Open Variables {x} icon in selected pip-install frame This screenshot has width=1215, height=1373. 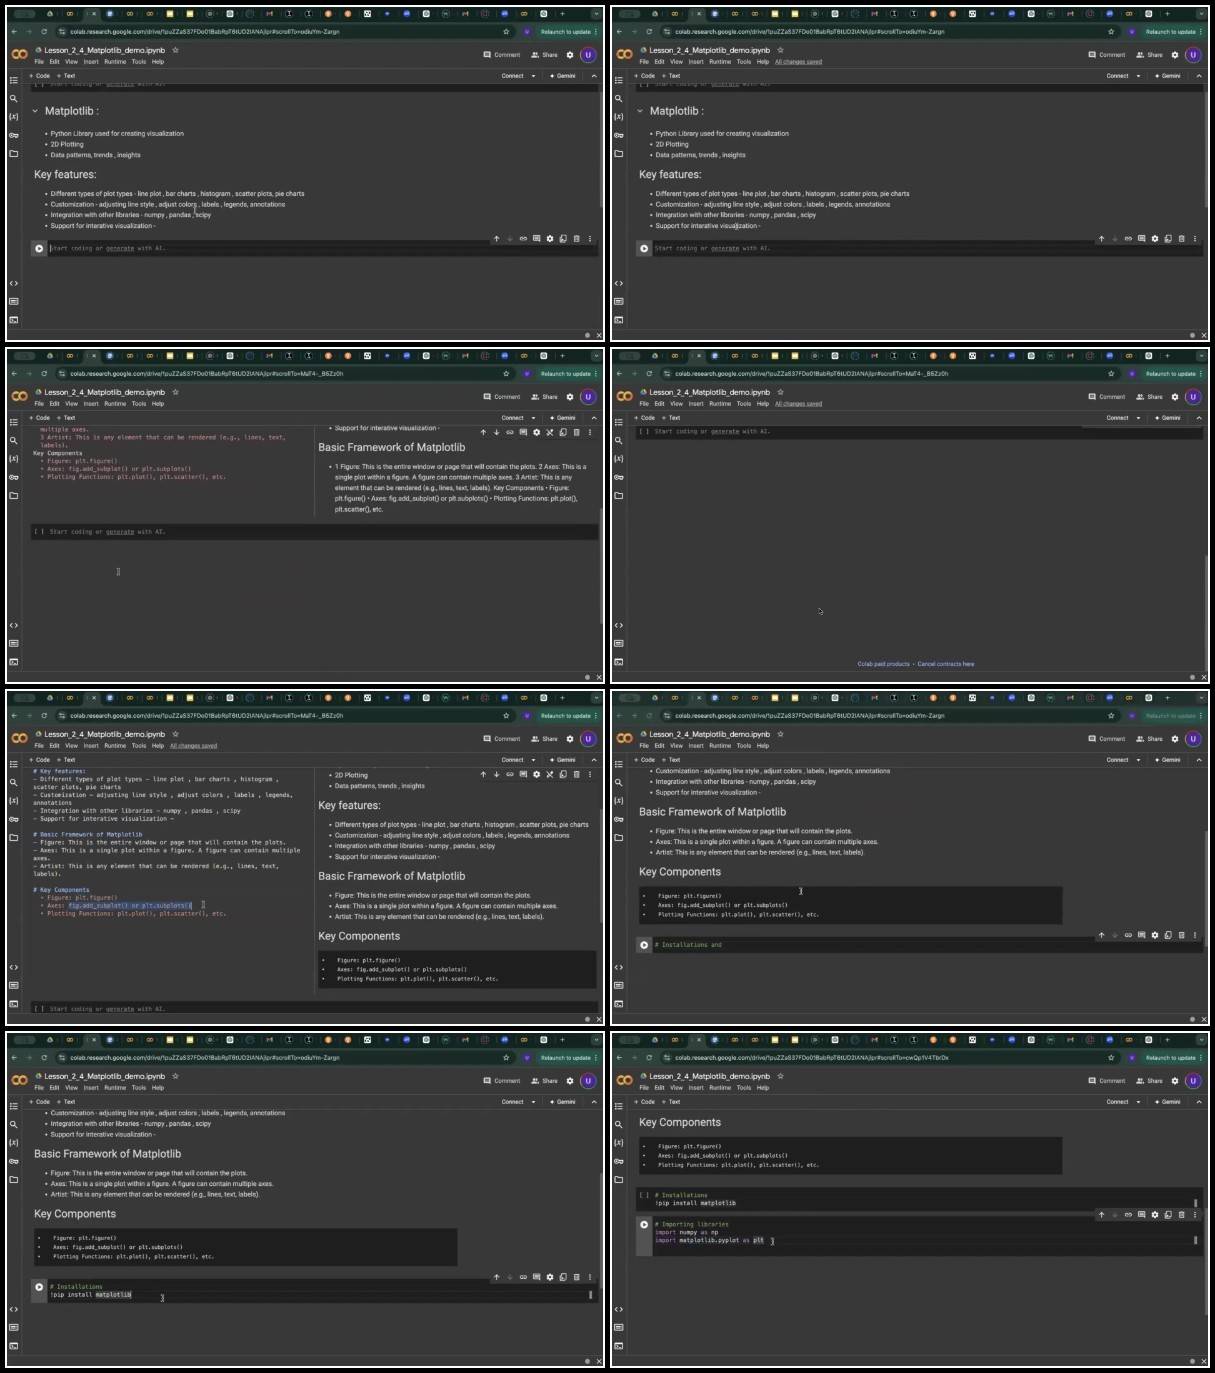(14, 1143)
